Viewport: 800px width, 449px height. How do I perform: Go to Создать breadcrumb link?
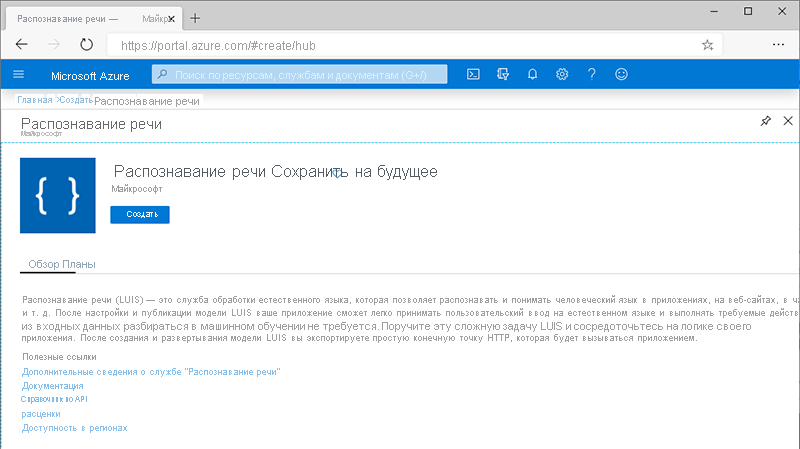pyautogui.click(x=76, y=100)
